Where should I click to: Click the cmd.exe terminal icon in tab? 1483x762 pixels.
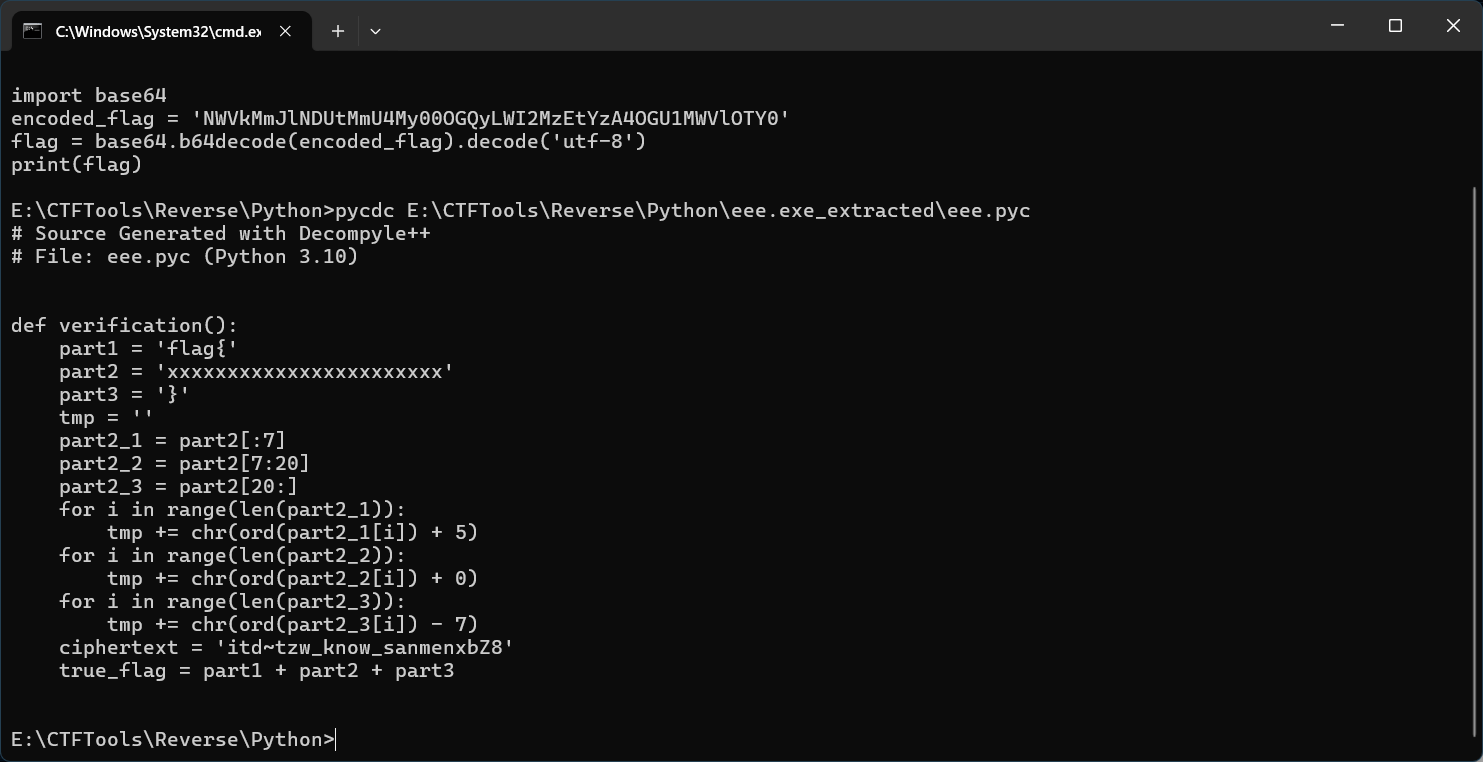32,31
